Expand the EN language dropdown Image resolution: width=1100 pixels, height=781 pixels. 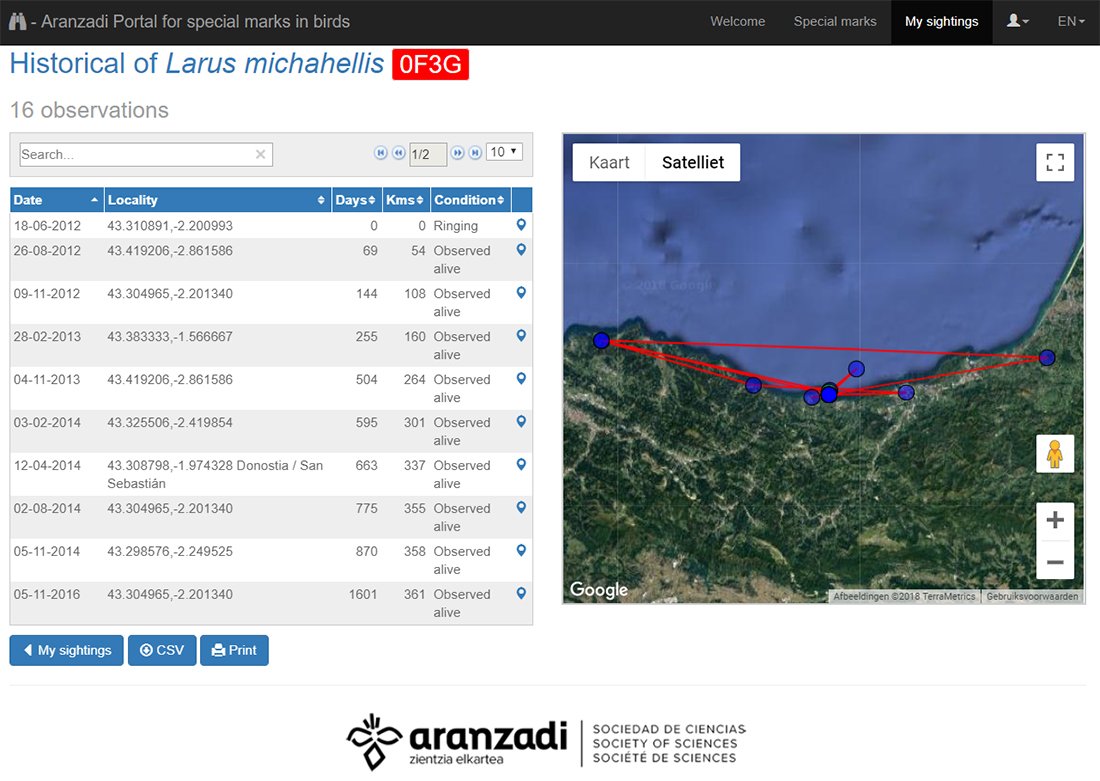coord(1070,21)
